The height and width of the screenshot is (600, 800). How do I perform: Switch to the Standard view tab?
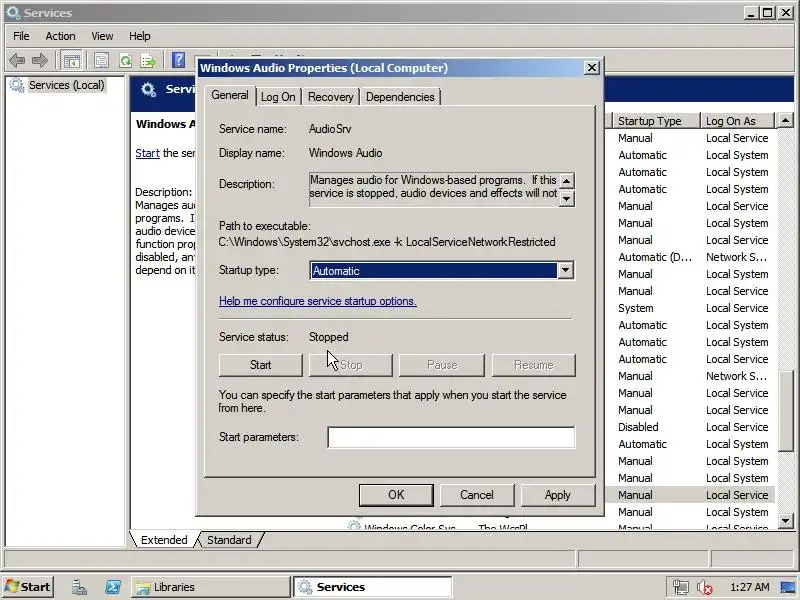point(229,540)
